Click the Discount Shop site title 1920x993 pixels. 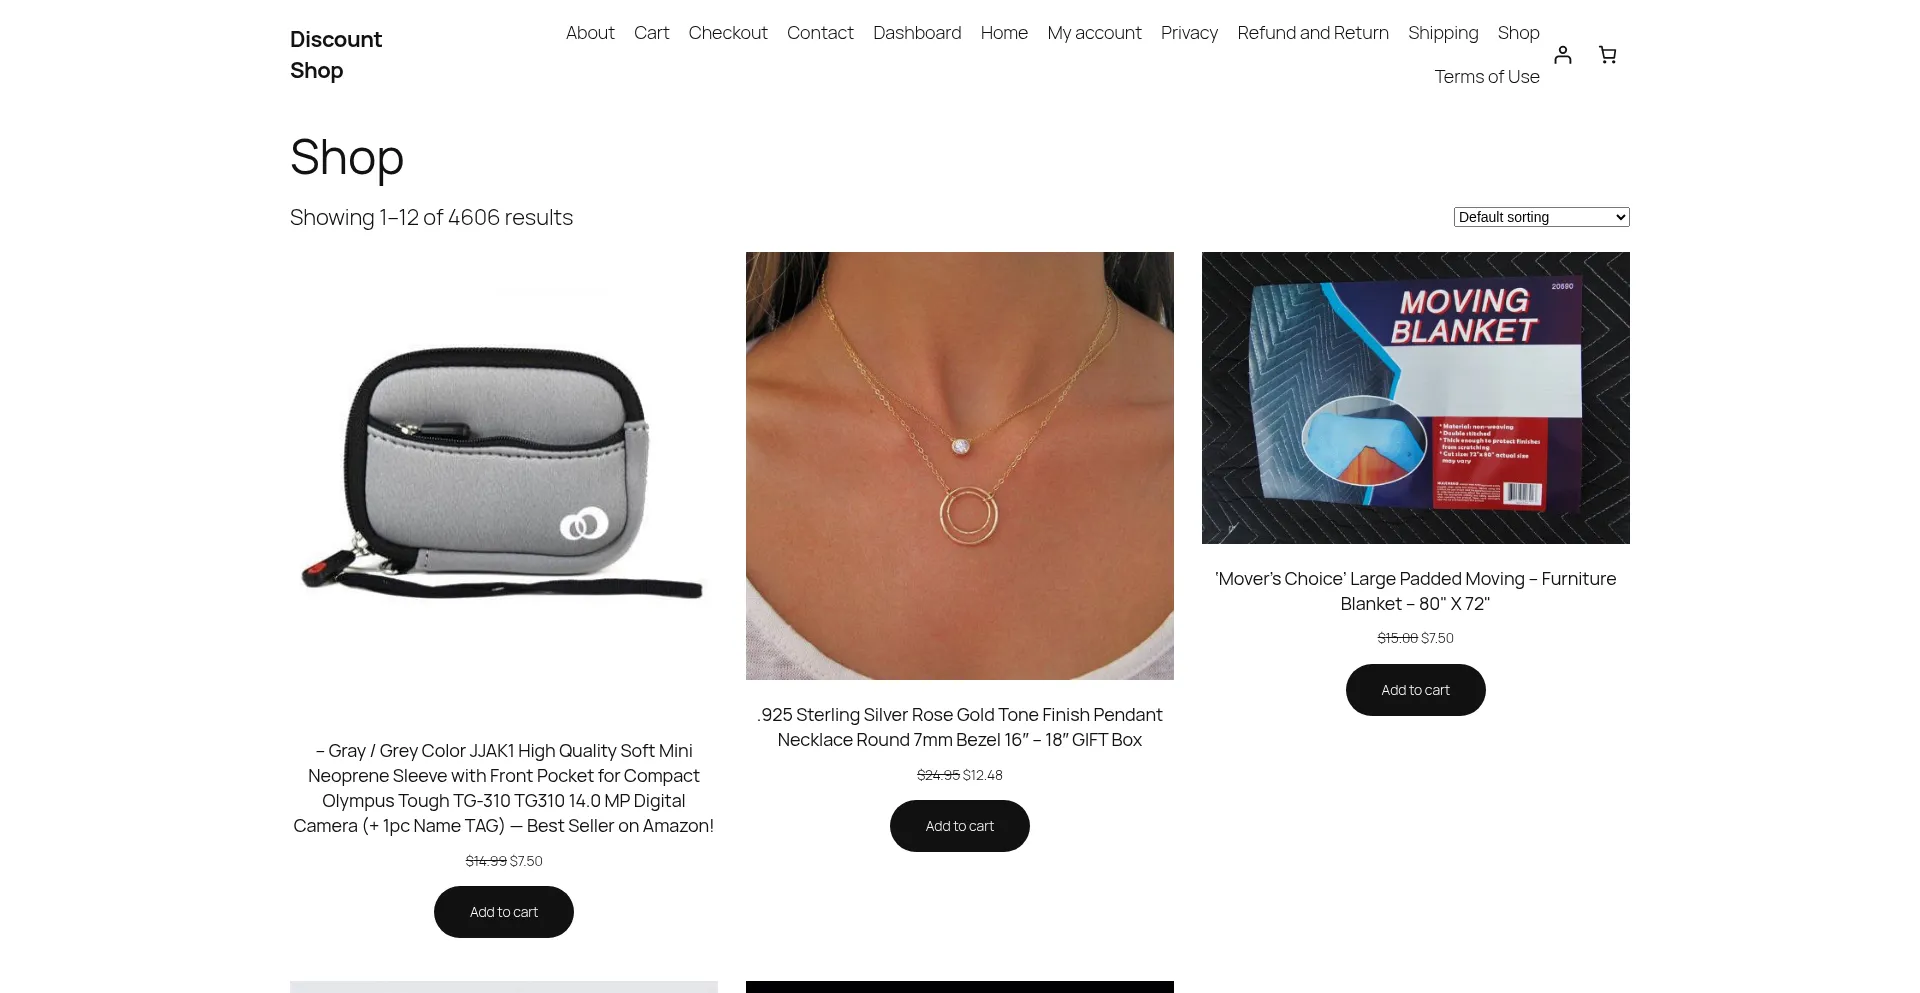pyautogui.click(x=336, y=55)
